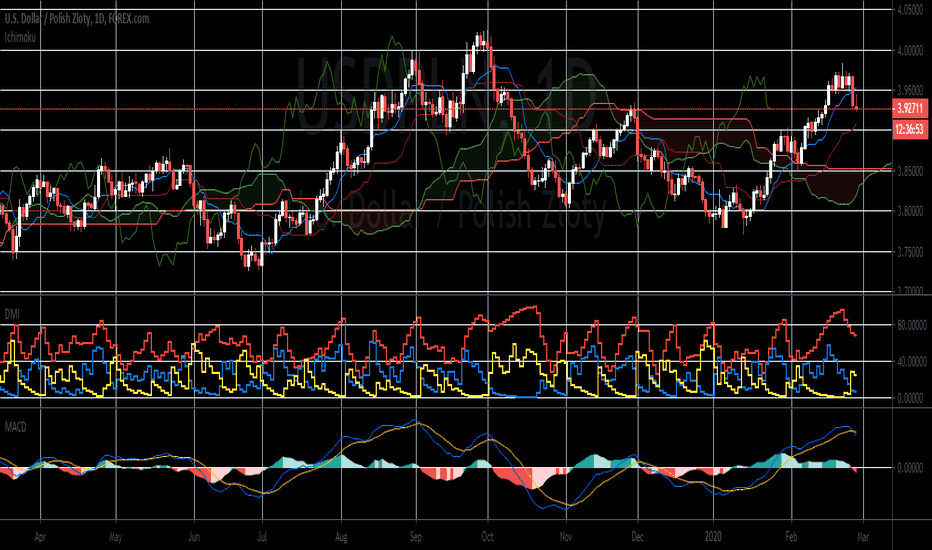
Task: Click the Oct date on time axis
Action: pos(487,537)
